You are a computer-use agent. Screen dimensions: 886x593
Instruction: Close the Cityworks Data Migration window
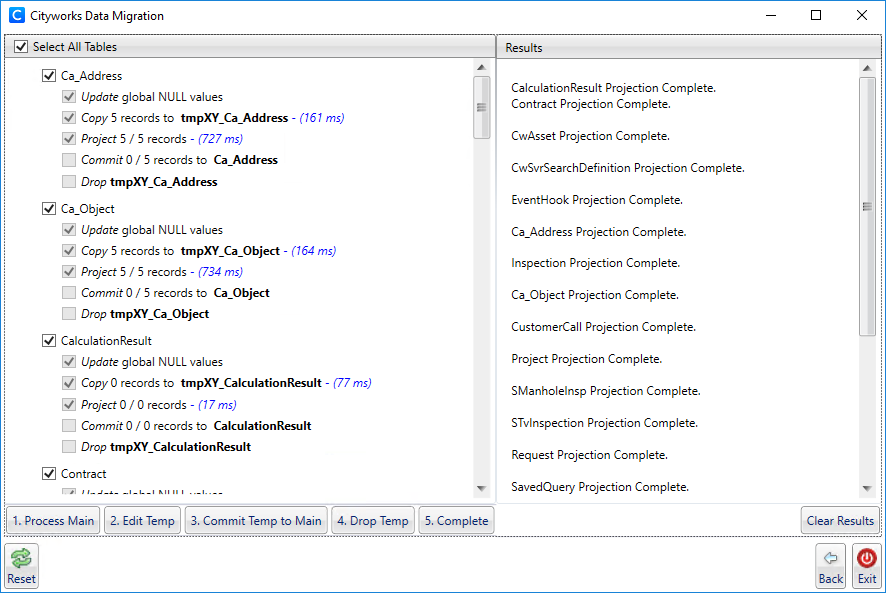pos(862,15)
